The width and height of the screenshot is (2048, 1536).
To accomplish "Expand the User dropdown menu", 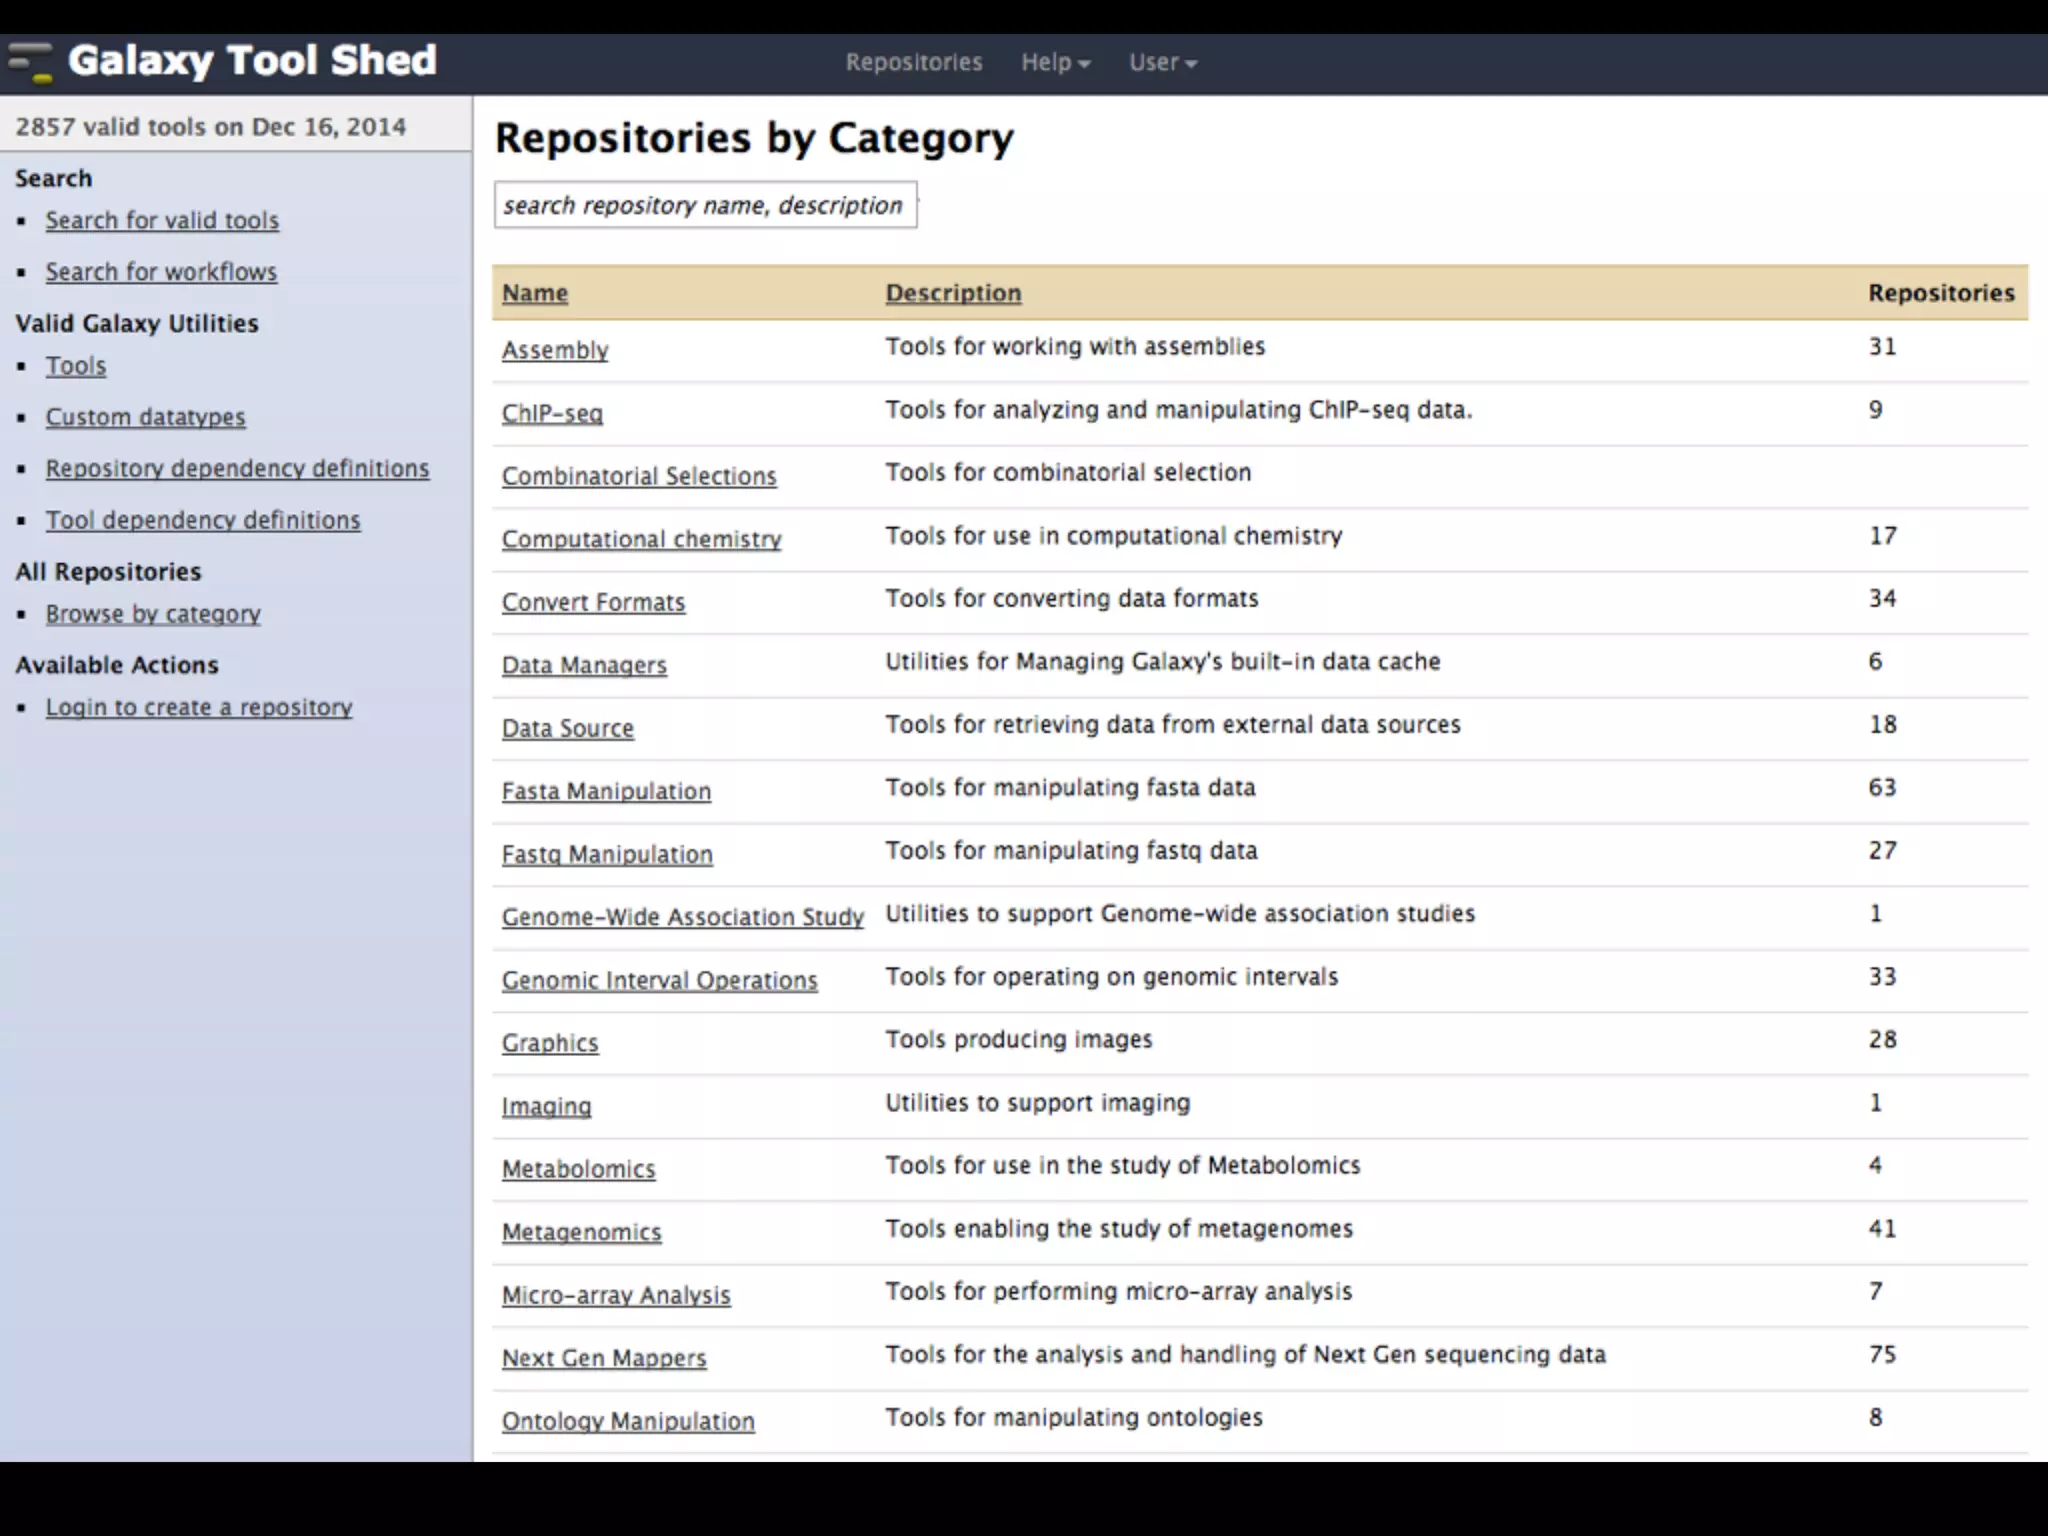I will coord(1162,62).
